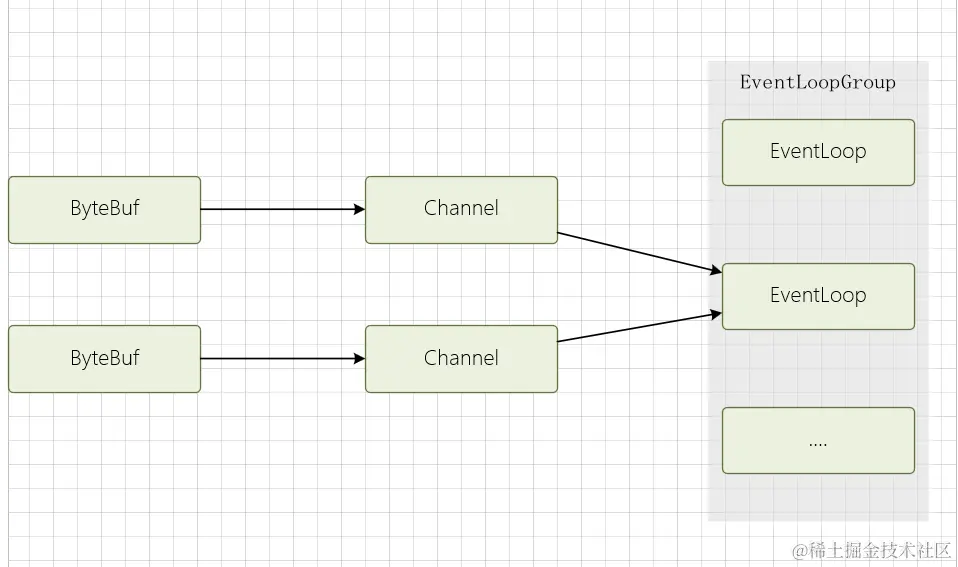Click the upper Channel box

[461, 210]
